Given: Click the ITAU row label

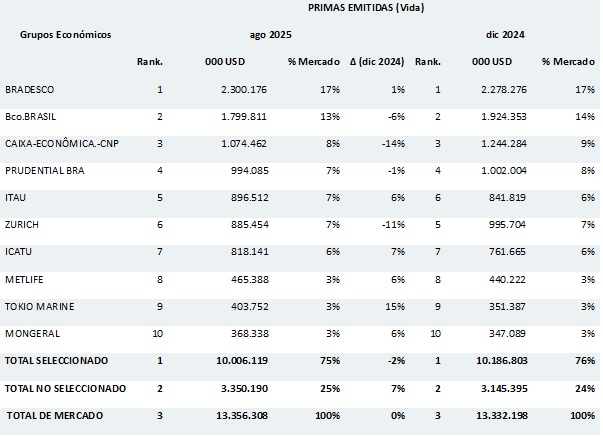Looking at the screenshot, I should coord(15,198).
